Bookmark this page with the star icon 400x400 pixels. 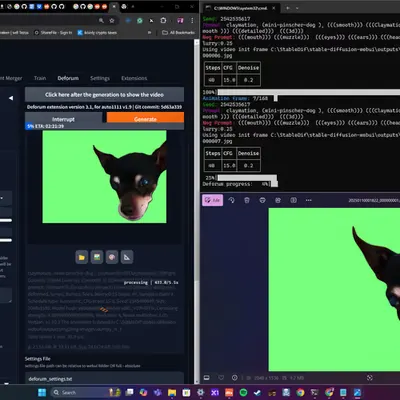point(112,21)
